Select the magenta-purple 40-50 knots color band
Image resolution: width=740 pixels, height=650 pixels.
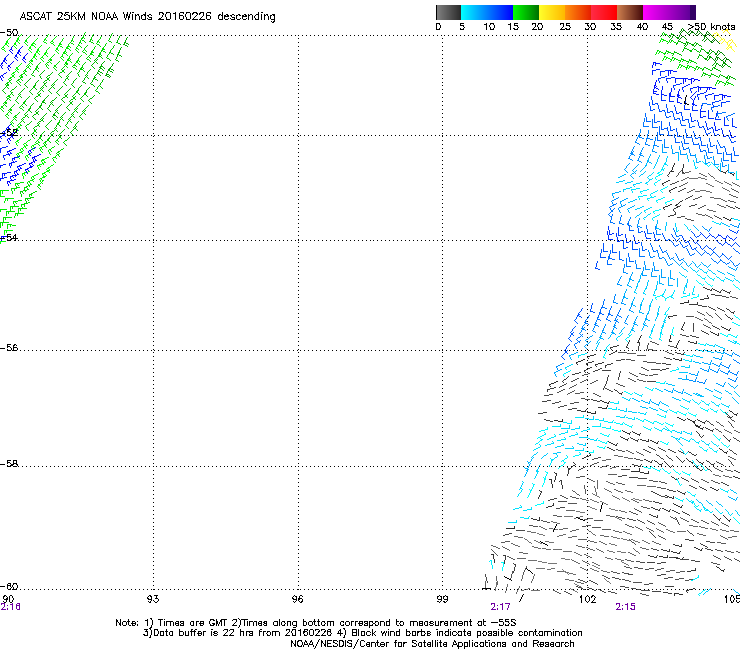pyautogui.click(x=669, y=12)
